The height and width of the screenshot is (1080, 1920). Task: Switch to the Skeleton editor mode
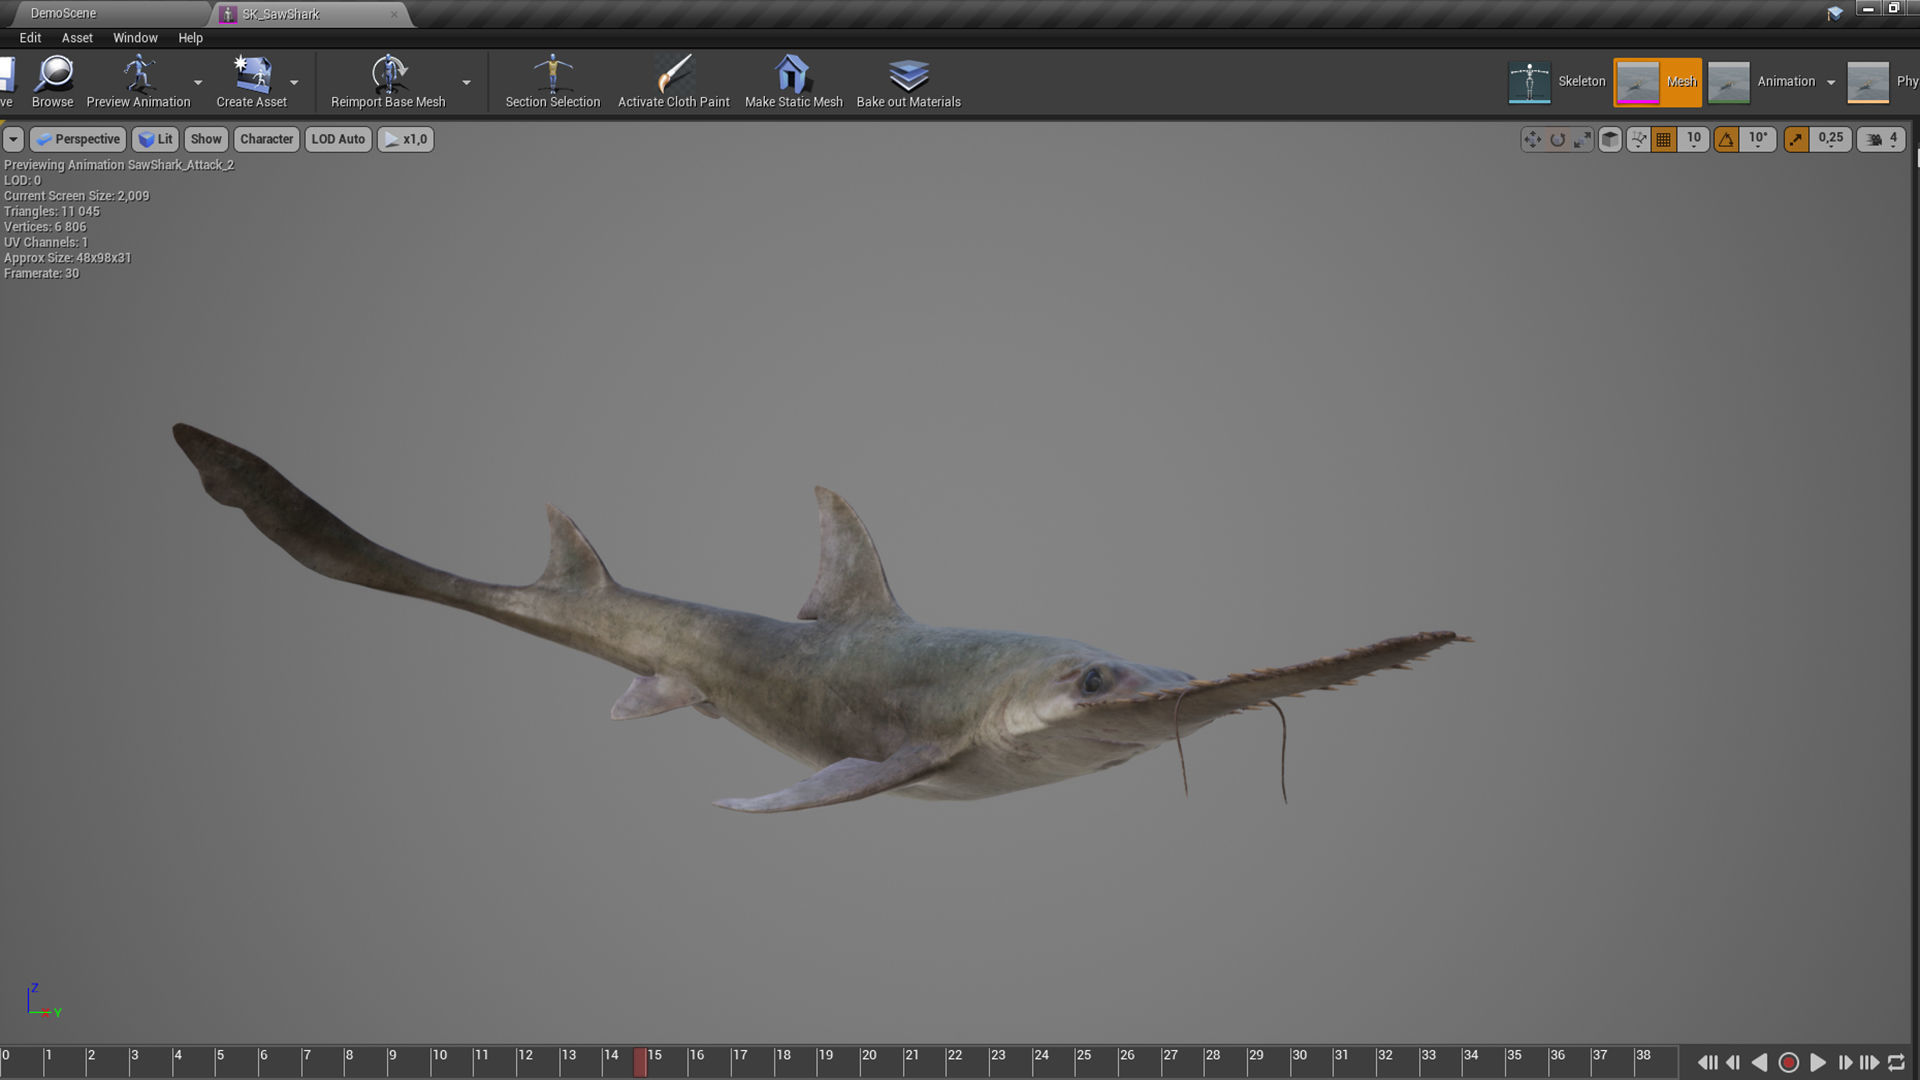pyautogui.click(x=1558, y=82)
